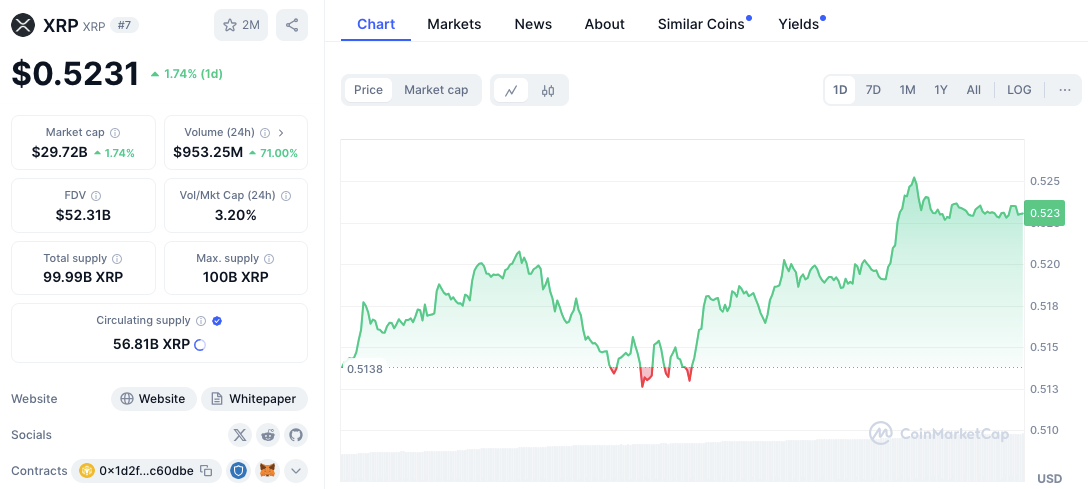Click the $52.31B FDV value
The height and width of the screenshot is (489, 1088).
click(x=83, y=215)
